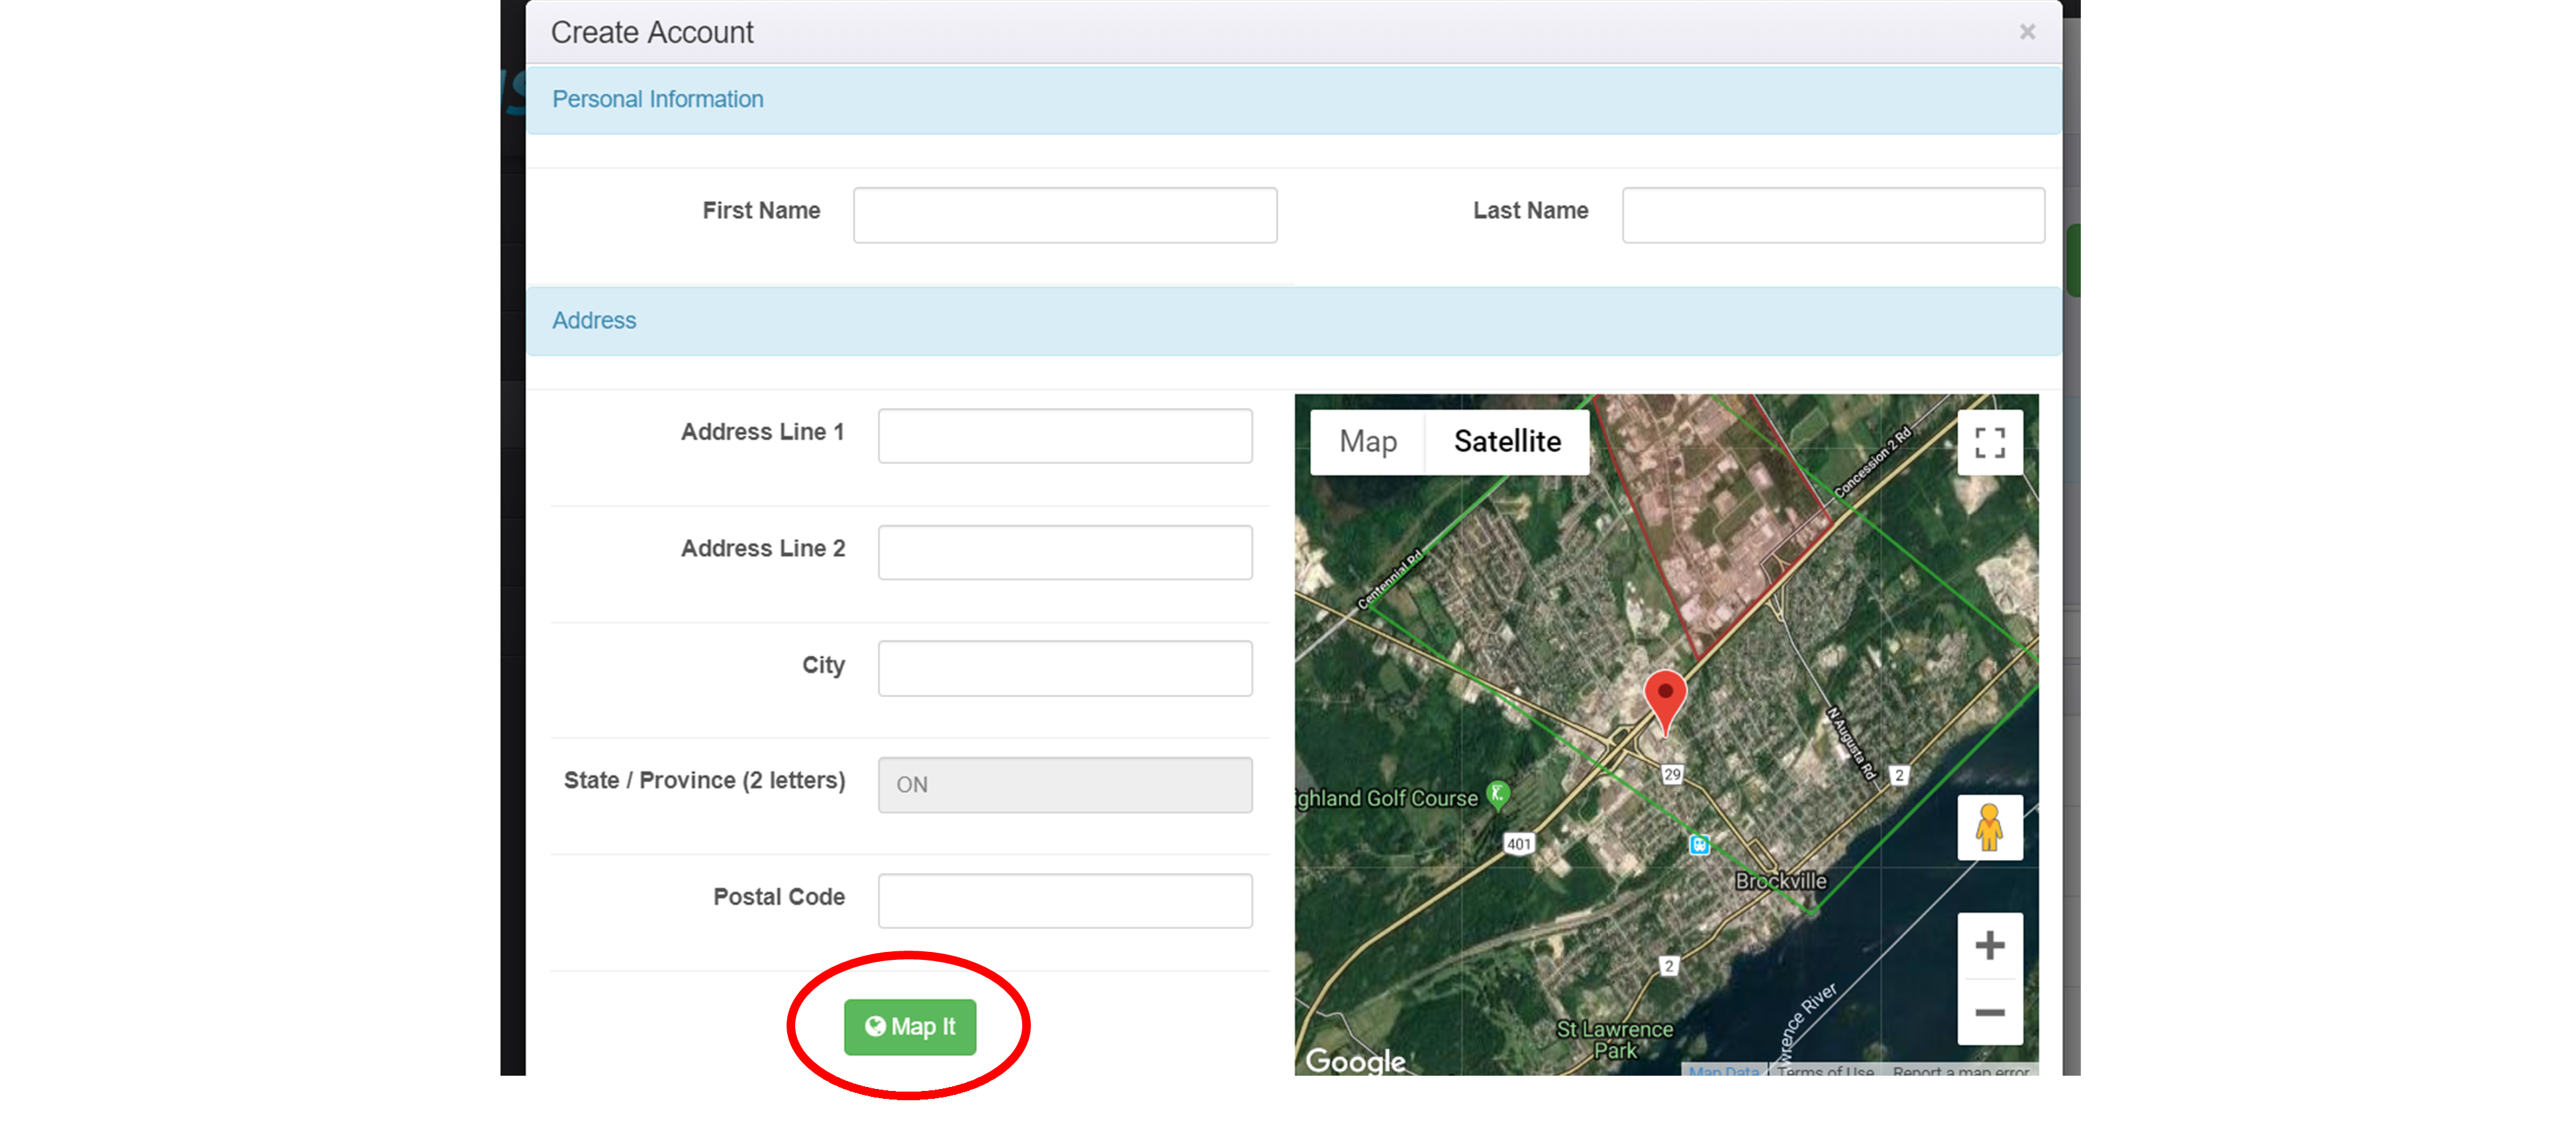Image resolution: width=2576 pixels, height=1128 pixels.
Task: Click the Postal Code field
Action: point(1064,900)
